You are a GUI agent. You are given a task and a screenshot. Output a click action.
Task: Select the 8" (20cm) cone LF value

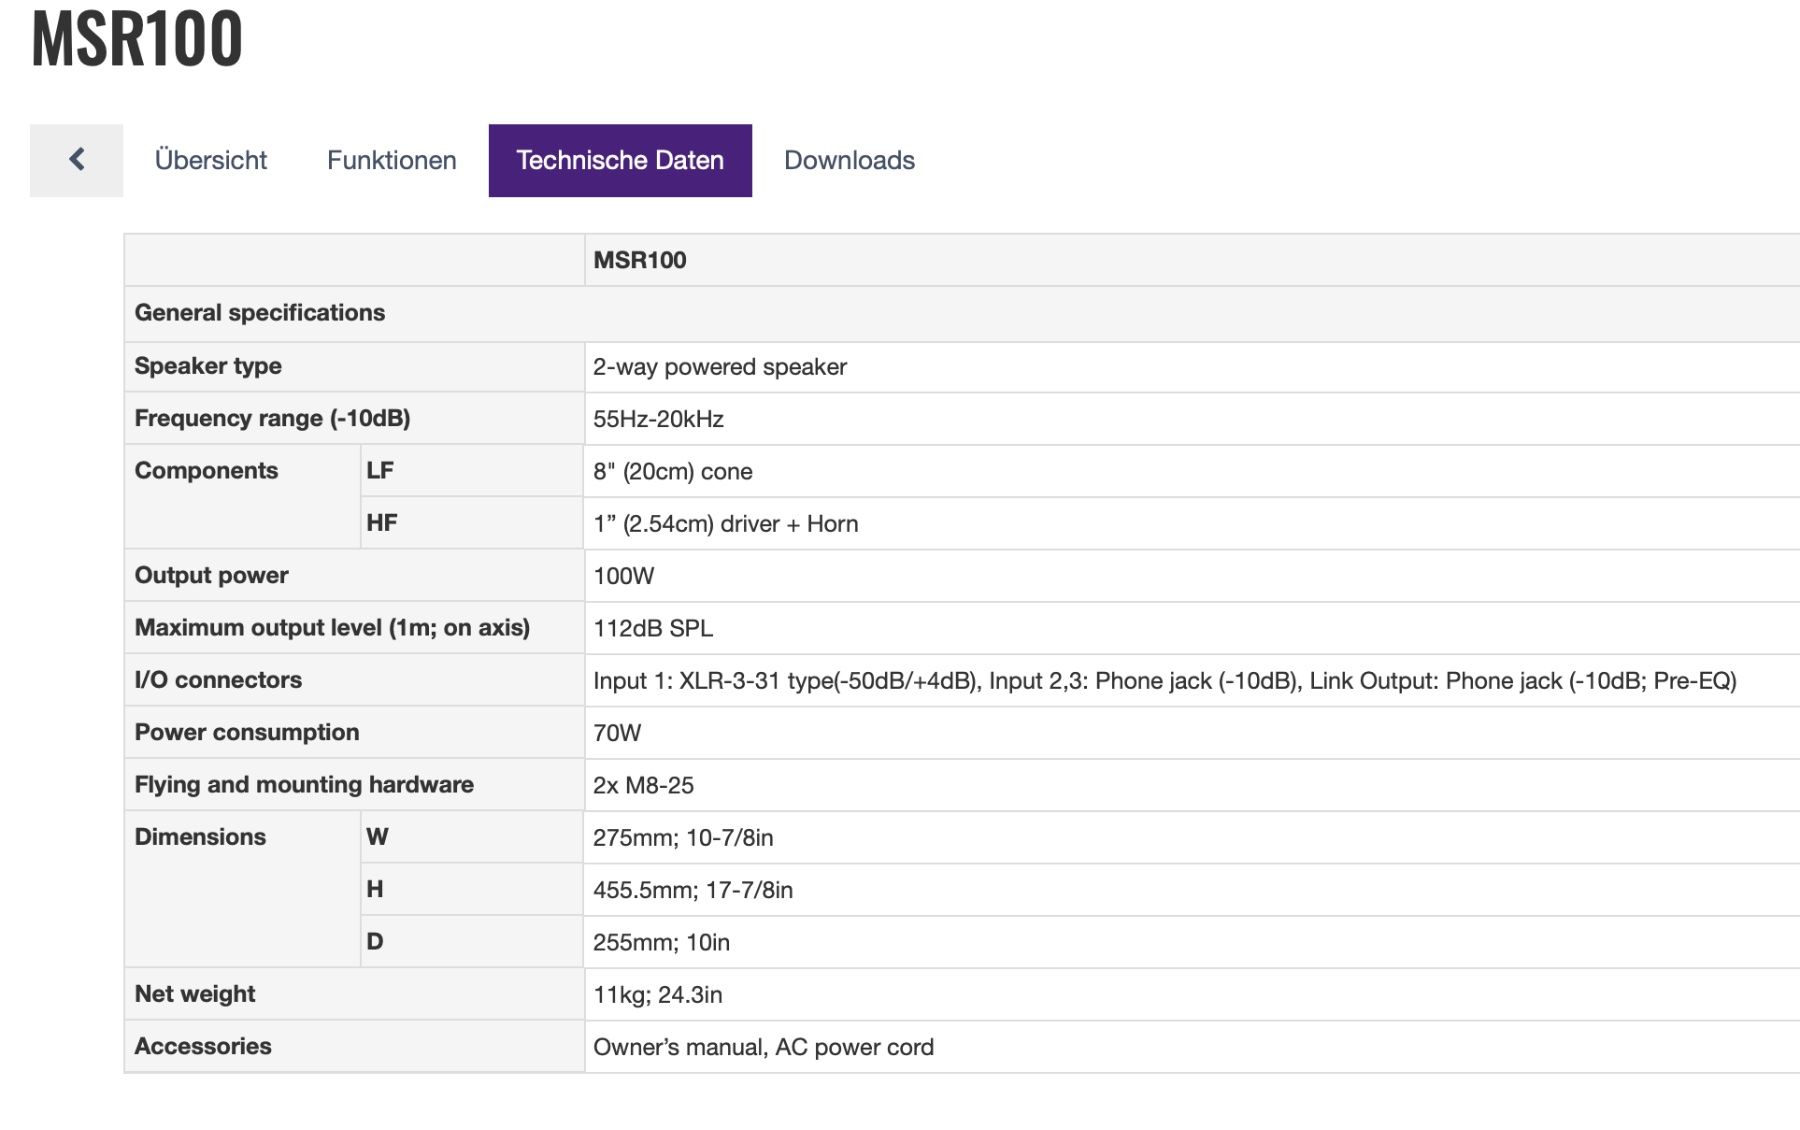click(x=672, y=472)
